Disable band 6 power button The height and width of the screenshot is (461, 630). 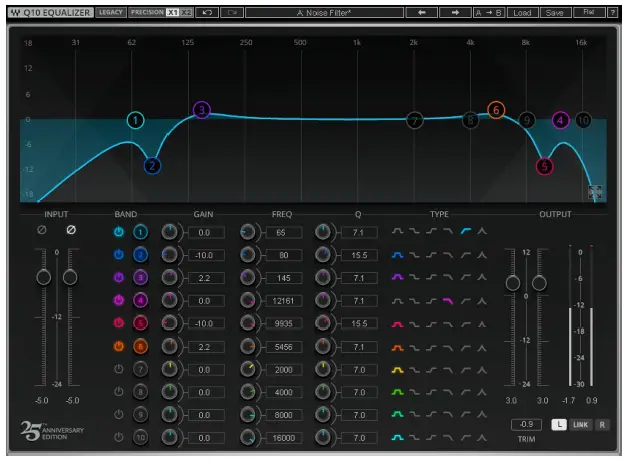pyautogui.click(x=119, y=347)
